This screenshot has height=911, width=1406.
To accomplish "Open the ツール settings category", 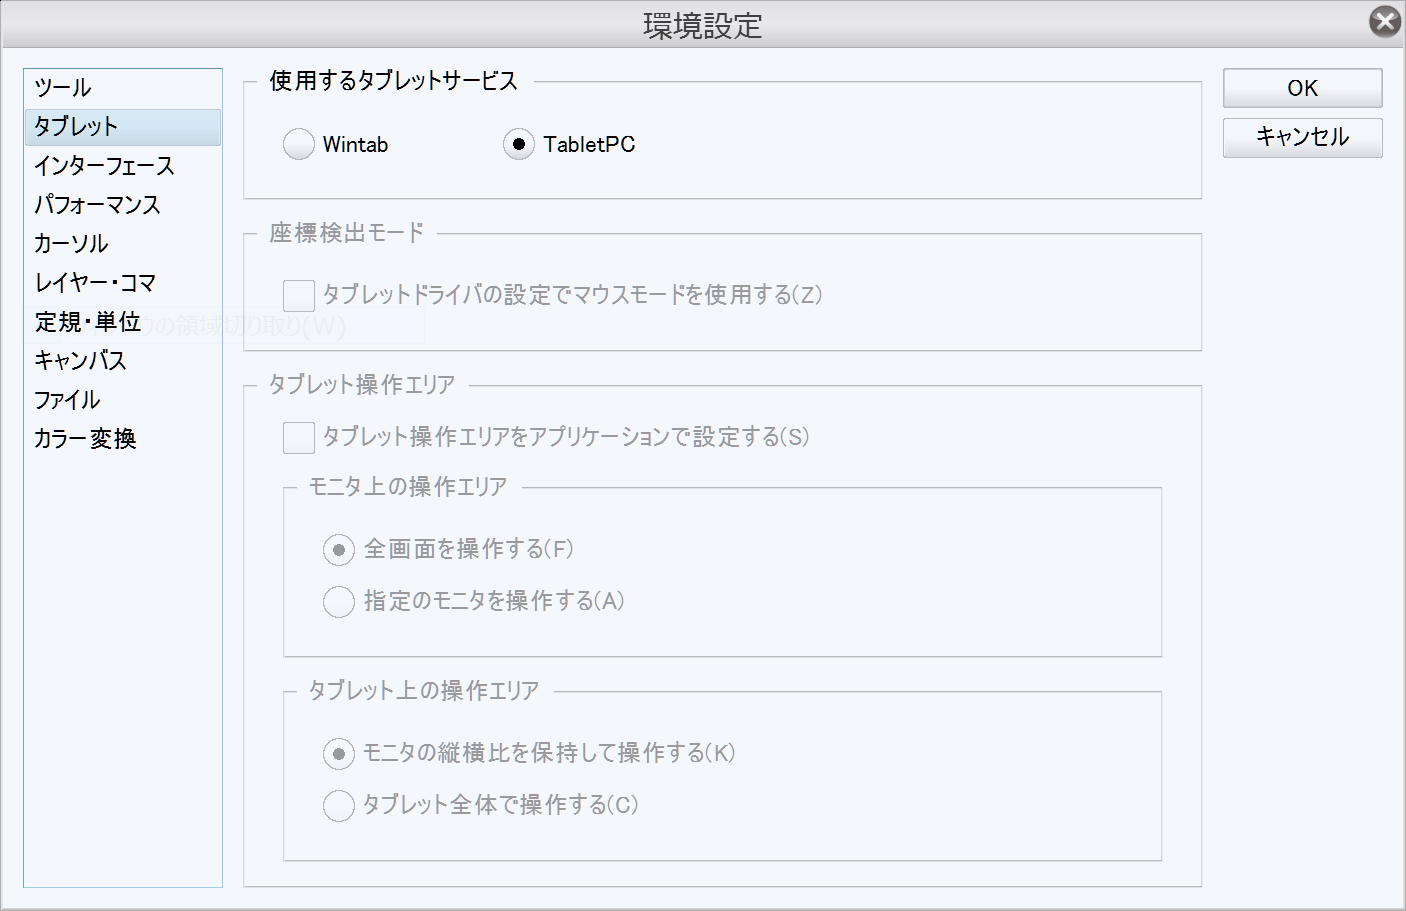I will coord(63,88).
